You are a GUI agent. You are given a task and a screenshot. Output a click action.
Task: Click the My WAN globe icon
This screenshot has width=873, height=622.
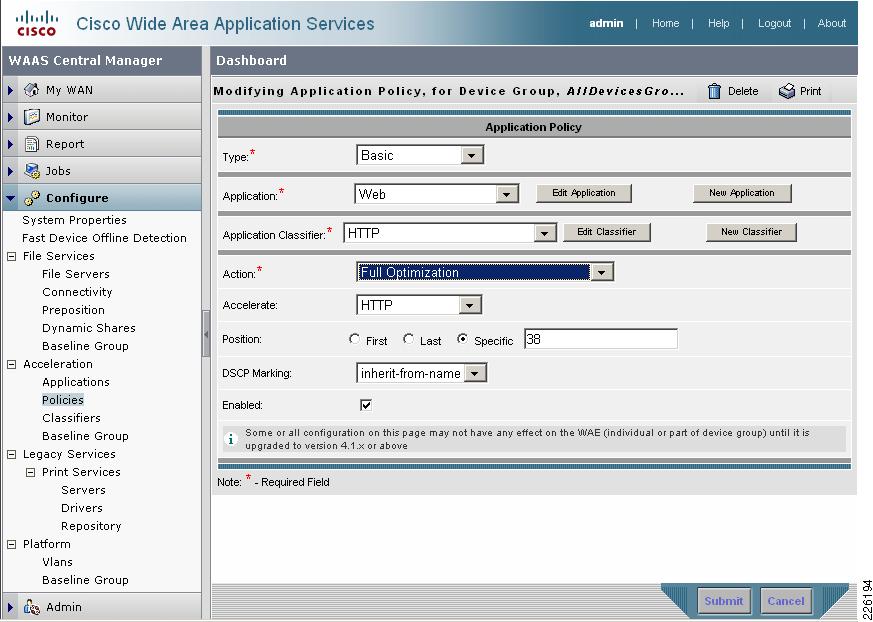click(x=32, y=90)
